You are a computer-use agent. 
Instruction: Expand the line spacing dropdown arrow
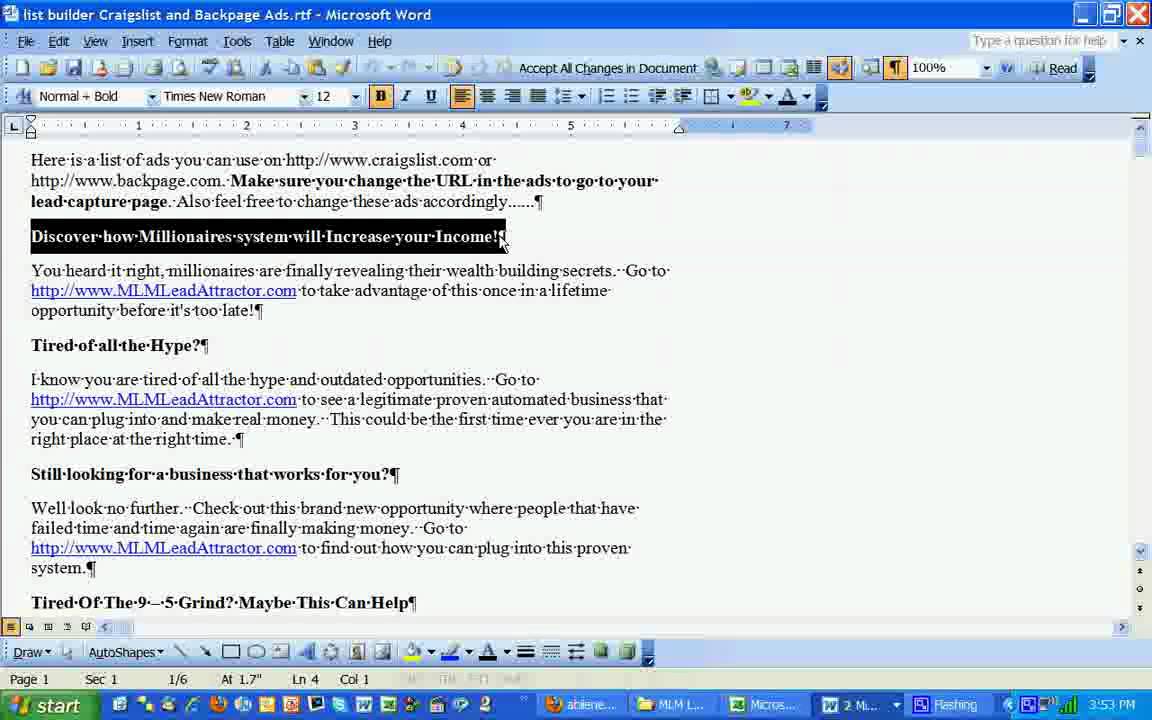click(582, 96)
